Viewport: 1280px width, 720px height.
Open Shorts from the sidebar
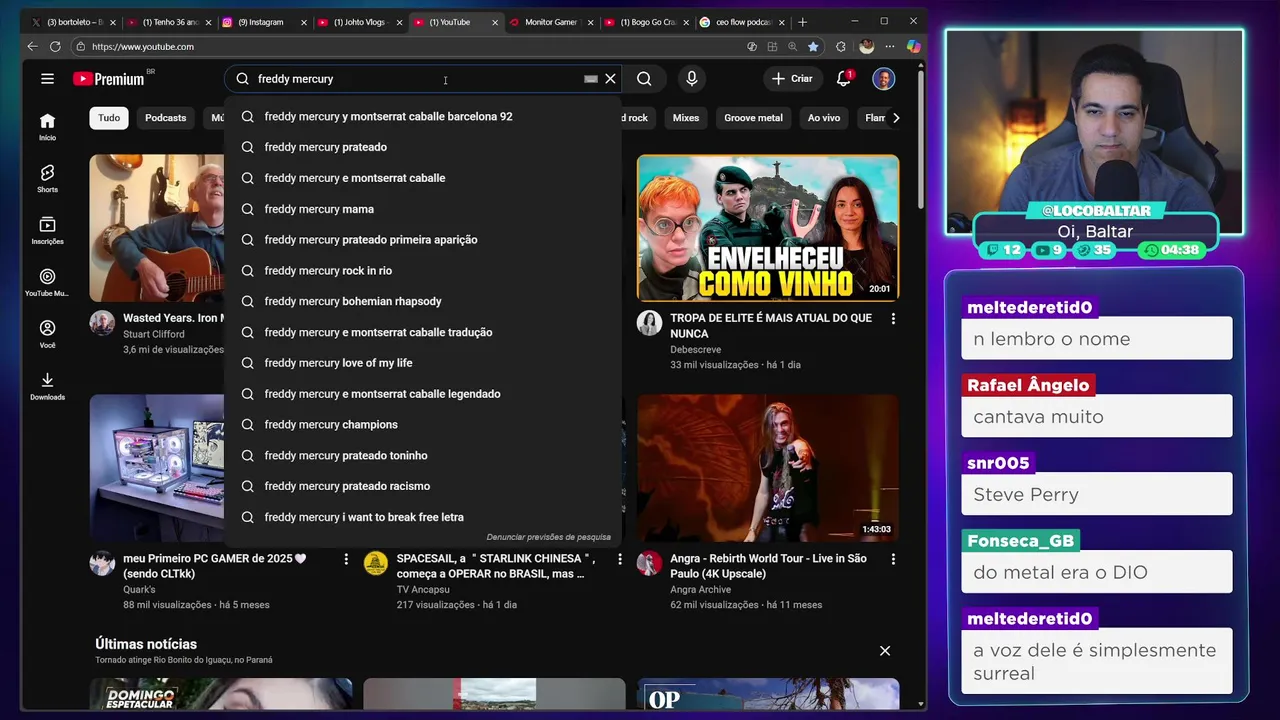coord(47,179)
